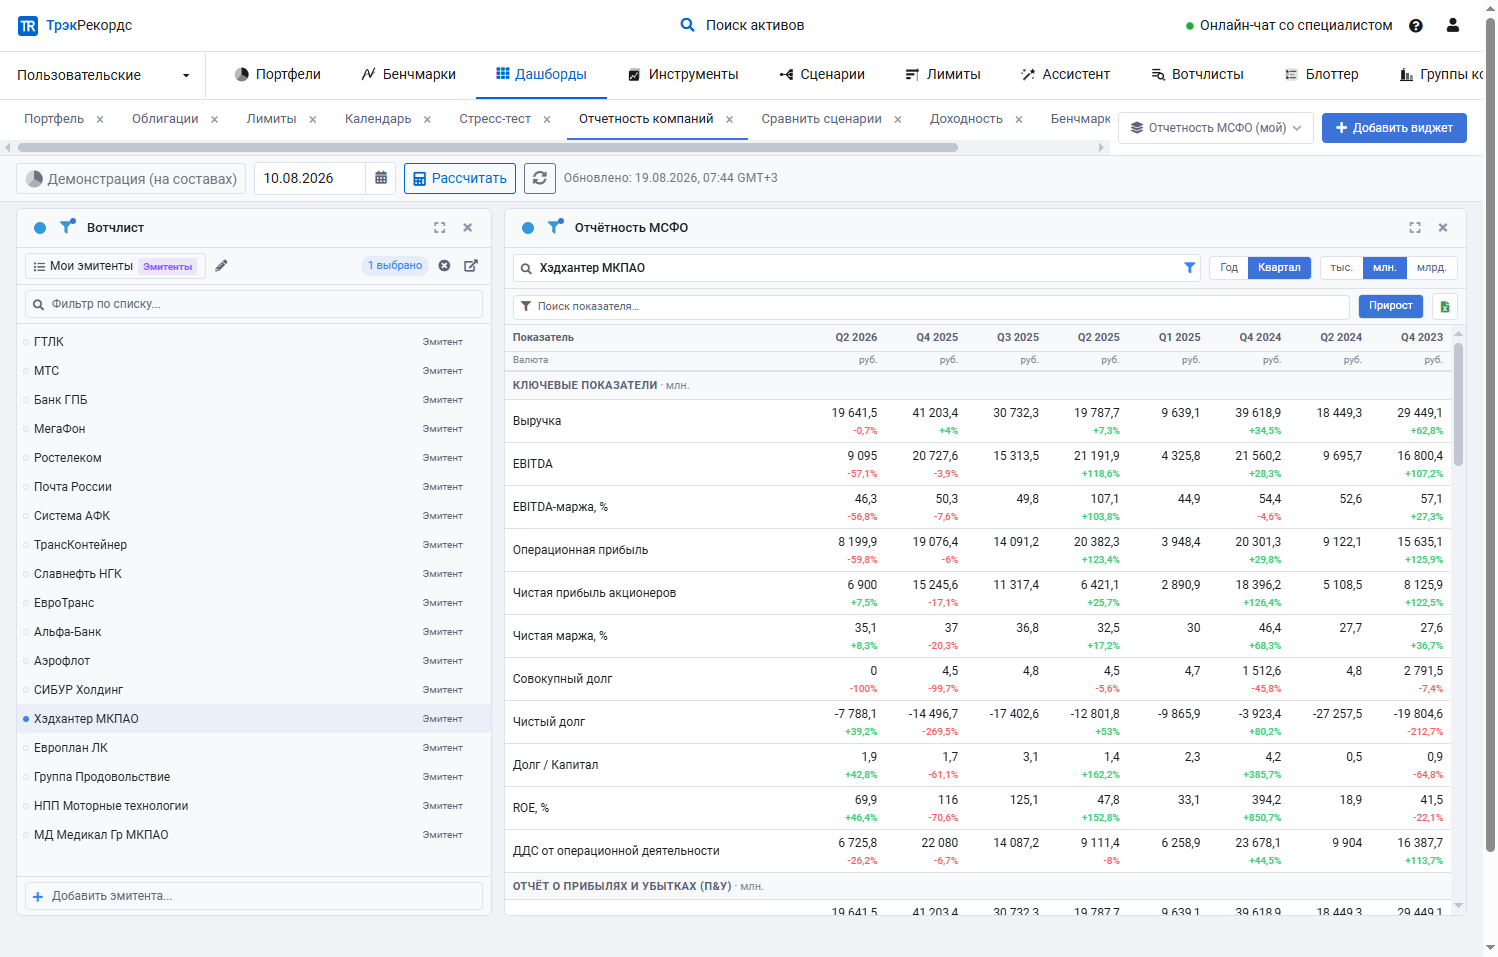Image resolution: width=1498 pixels, height=957 pixels.
Task: Clear the watchlist selection with circled X
Action: (444, 266)
